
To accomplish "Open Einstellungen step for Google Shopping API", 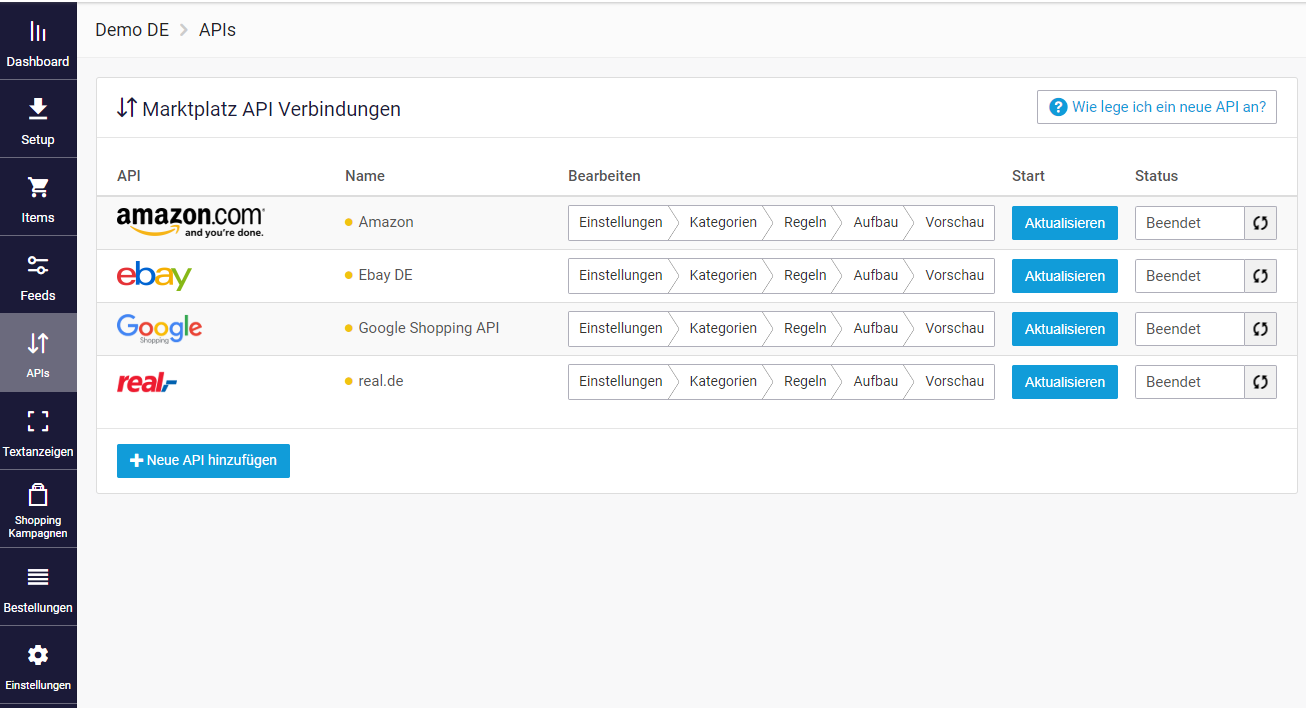I will click(x=620, y=329).
